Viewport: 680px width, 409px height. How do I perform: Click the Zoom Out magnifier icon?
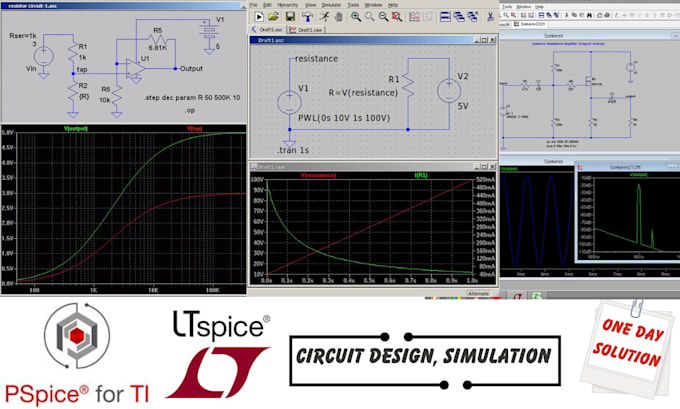click(x=383, y=17)
